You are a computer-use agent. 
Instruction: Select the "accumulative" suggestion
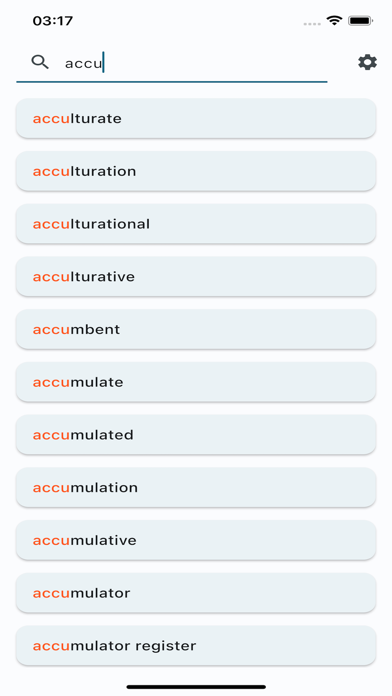point(196,540)
